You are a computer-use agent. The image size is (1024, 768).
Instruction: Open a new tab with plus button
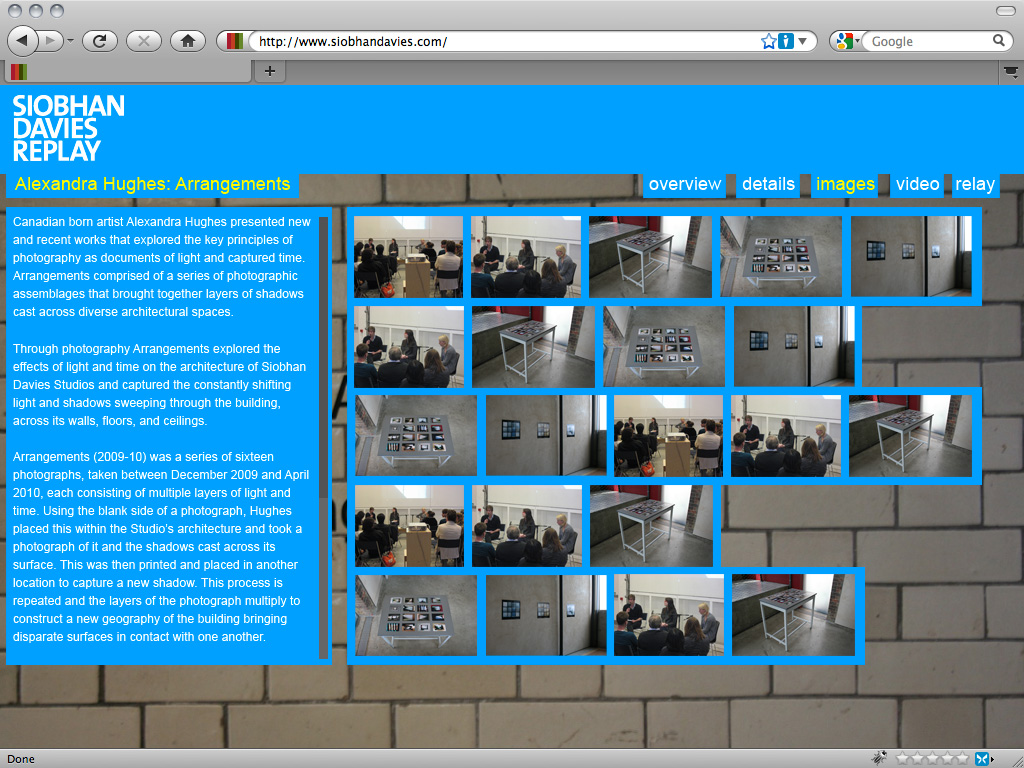tap(269, 71)
